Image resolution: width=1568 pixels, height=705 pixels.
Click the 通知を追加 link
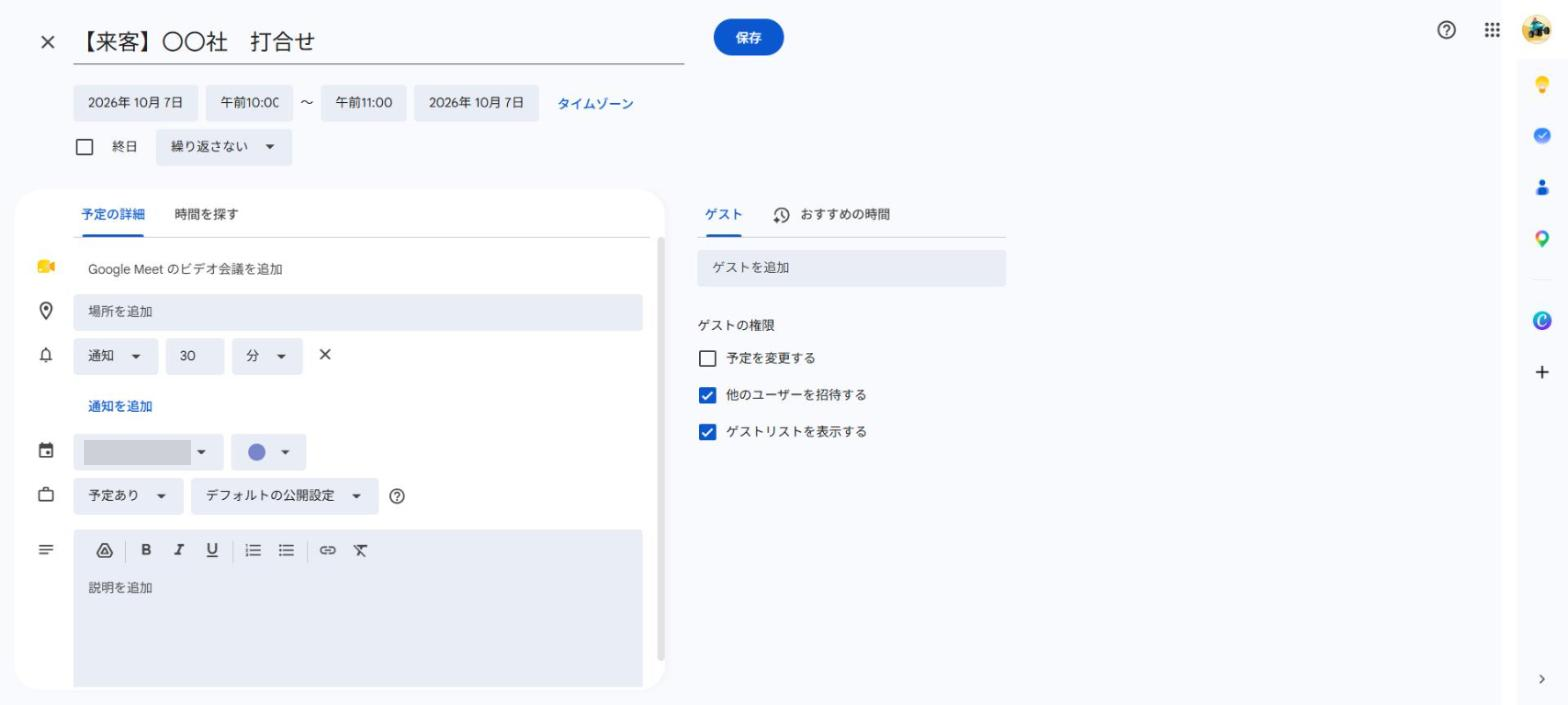tap(120, 406)
